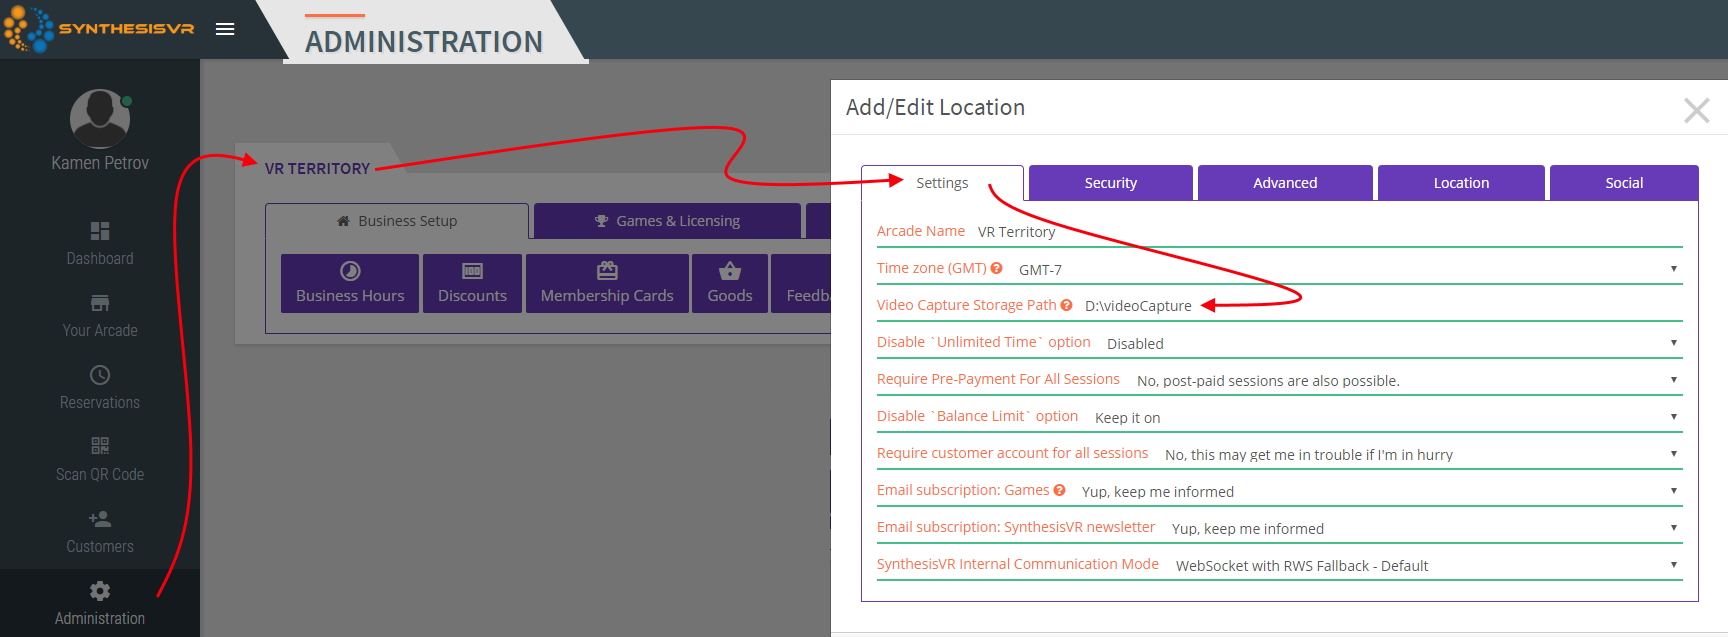
Task: Switch to the Location tab
Action: (1461, 183)
